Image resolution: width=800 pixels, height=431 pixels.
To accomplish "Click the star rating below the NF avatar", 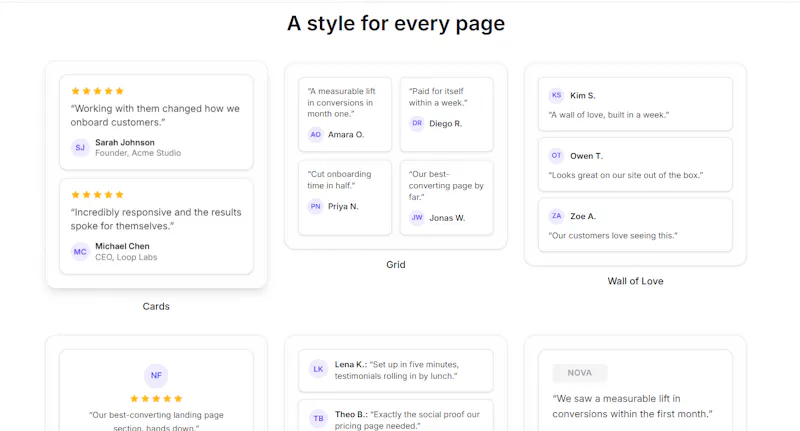I will click(156, 399).
